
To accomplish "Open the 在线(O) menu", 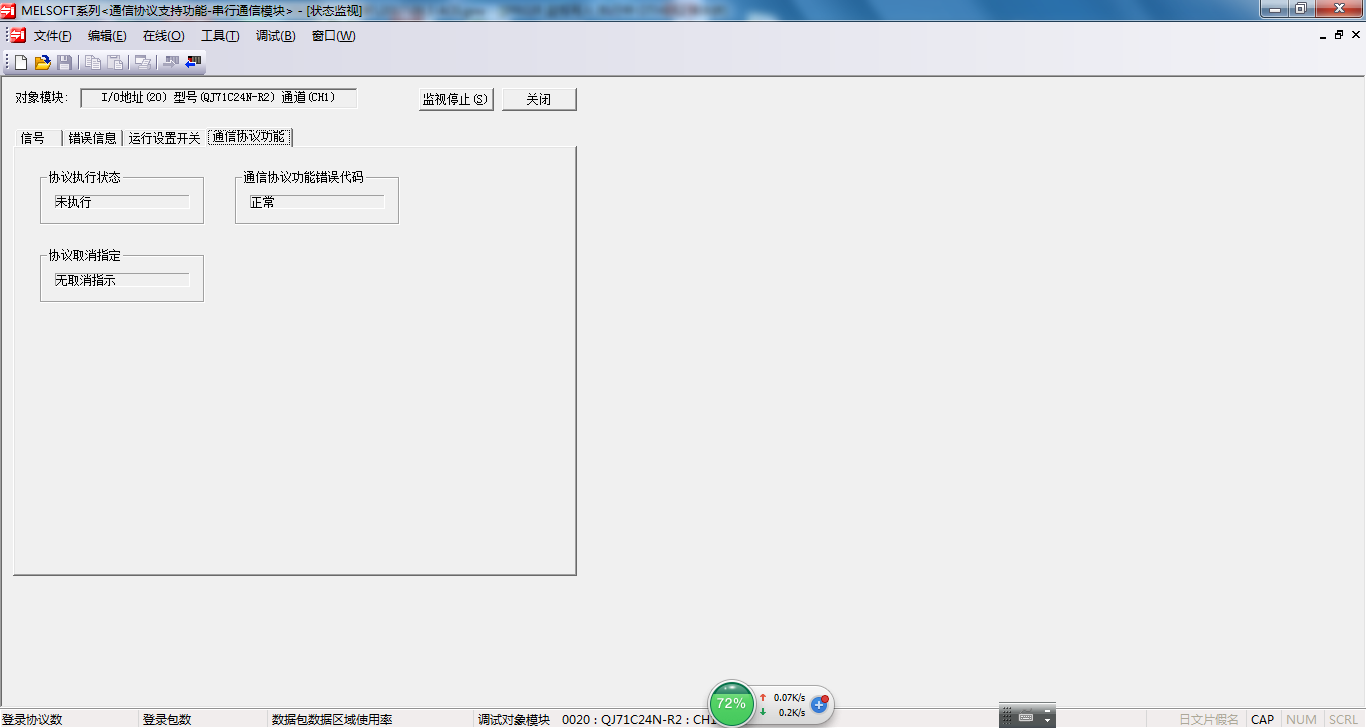I will click(x=163, y=36).
